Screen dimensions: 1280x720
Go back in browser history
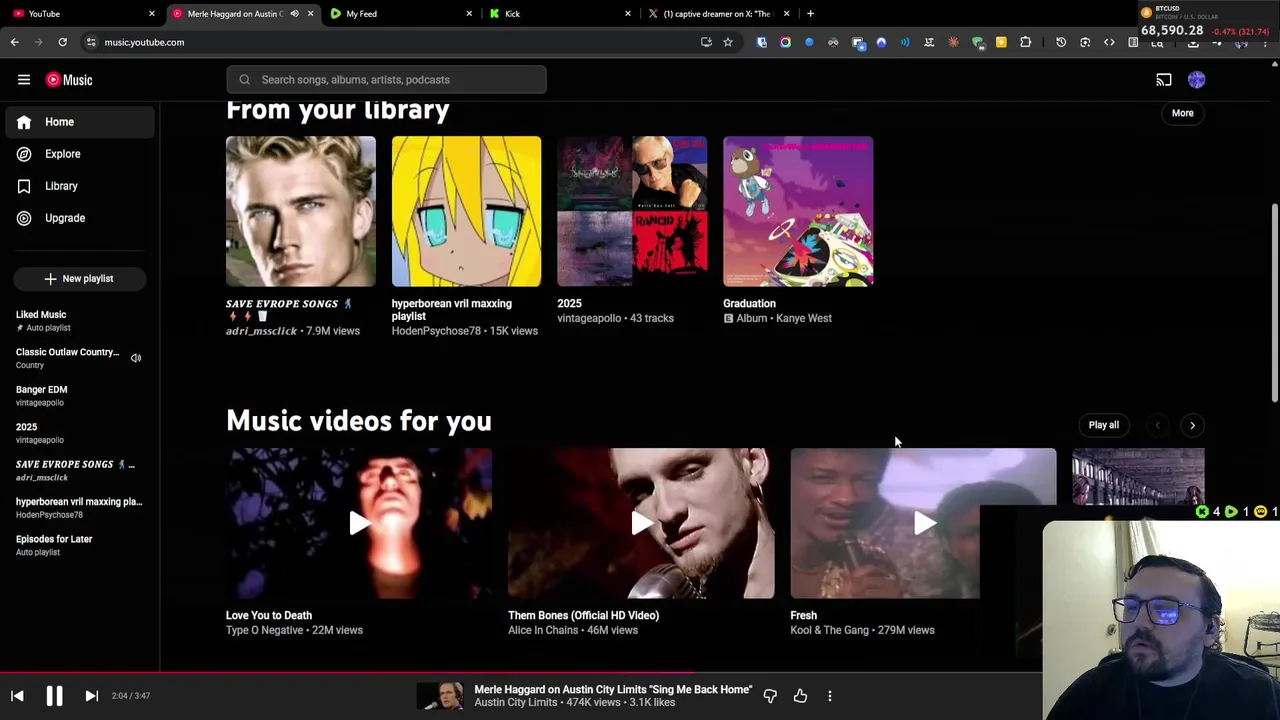click(14, 42)
